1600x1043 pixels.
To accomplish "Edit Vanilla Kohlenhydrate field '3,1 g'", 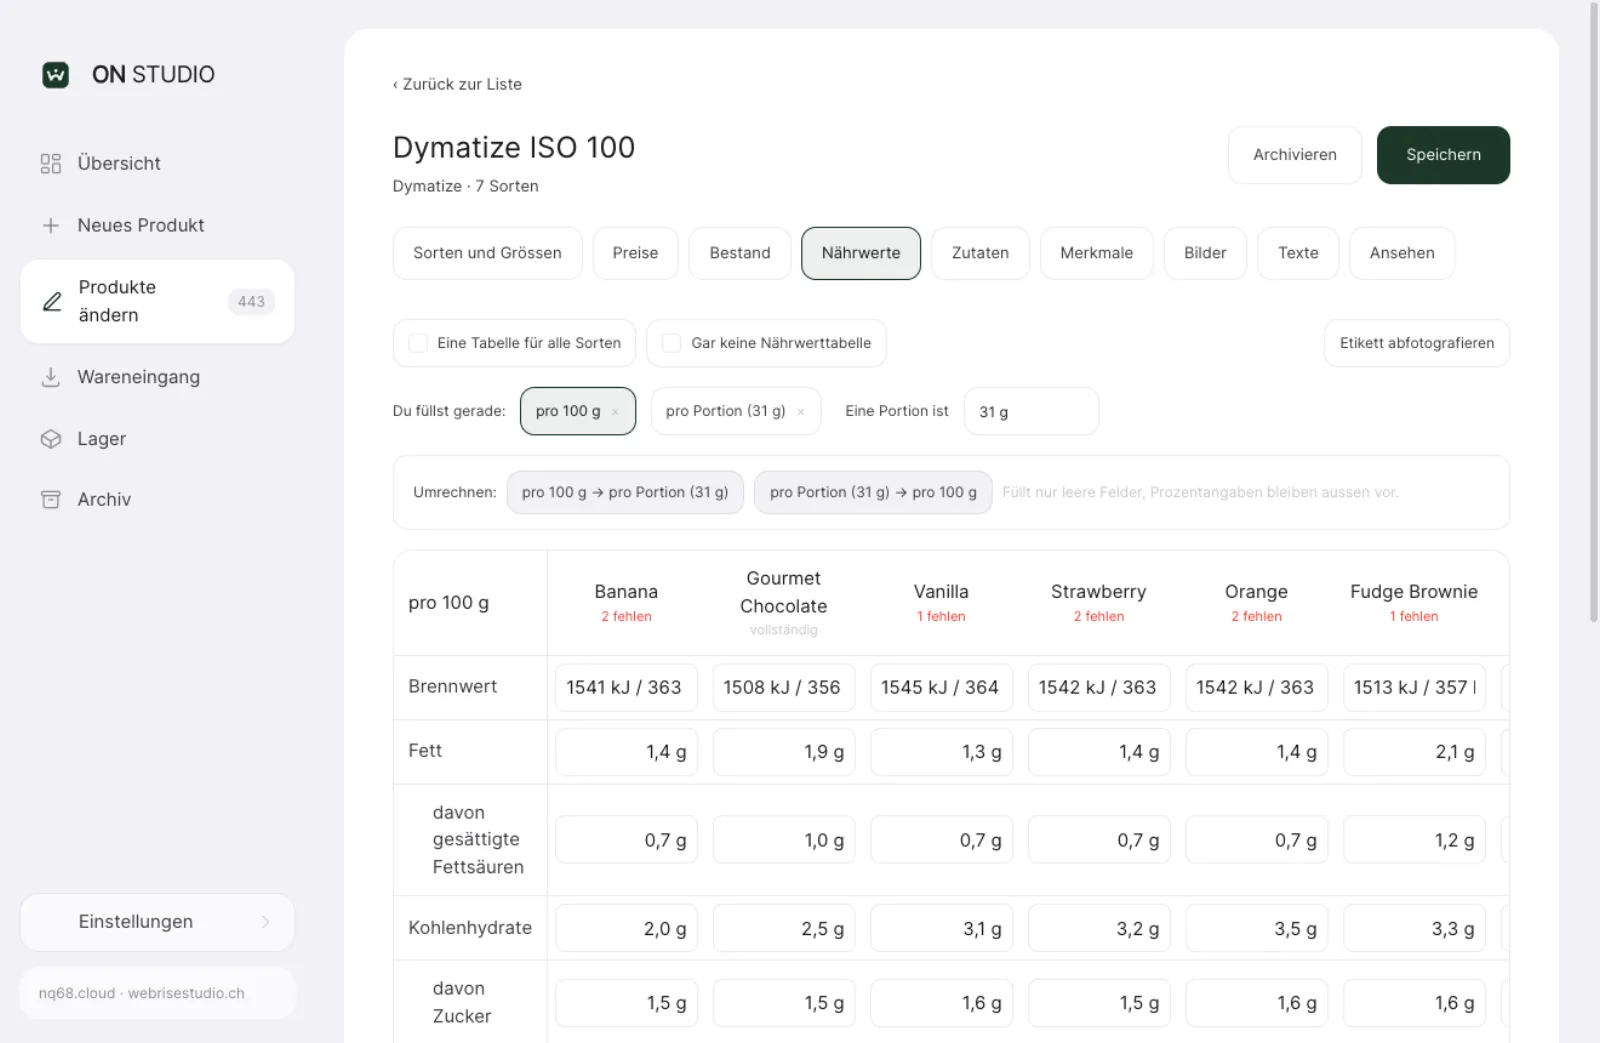I will click(941, 928).
